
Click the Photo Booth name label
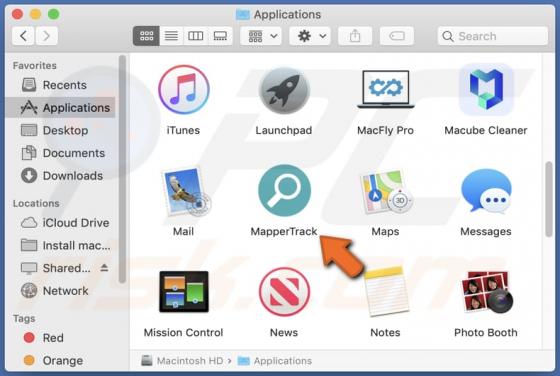tap(486, 332)
